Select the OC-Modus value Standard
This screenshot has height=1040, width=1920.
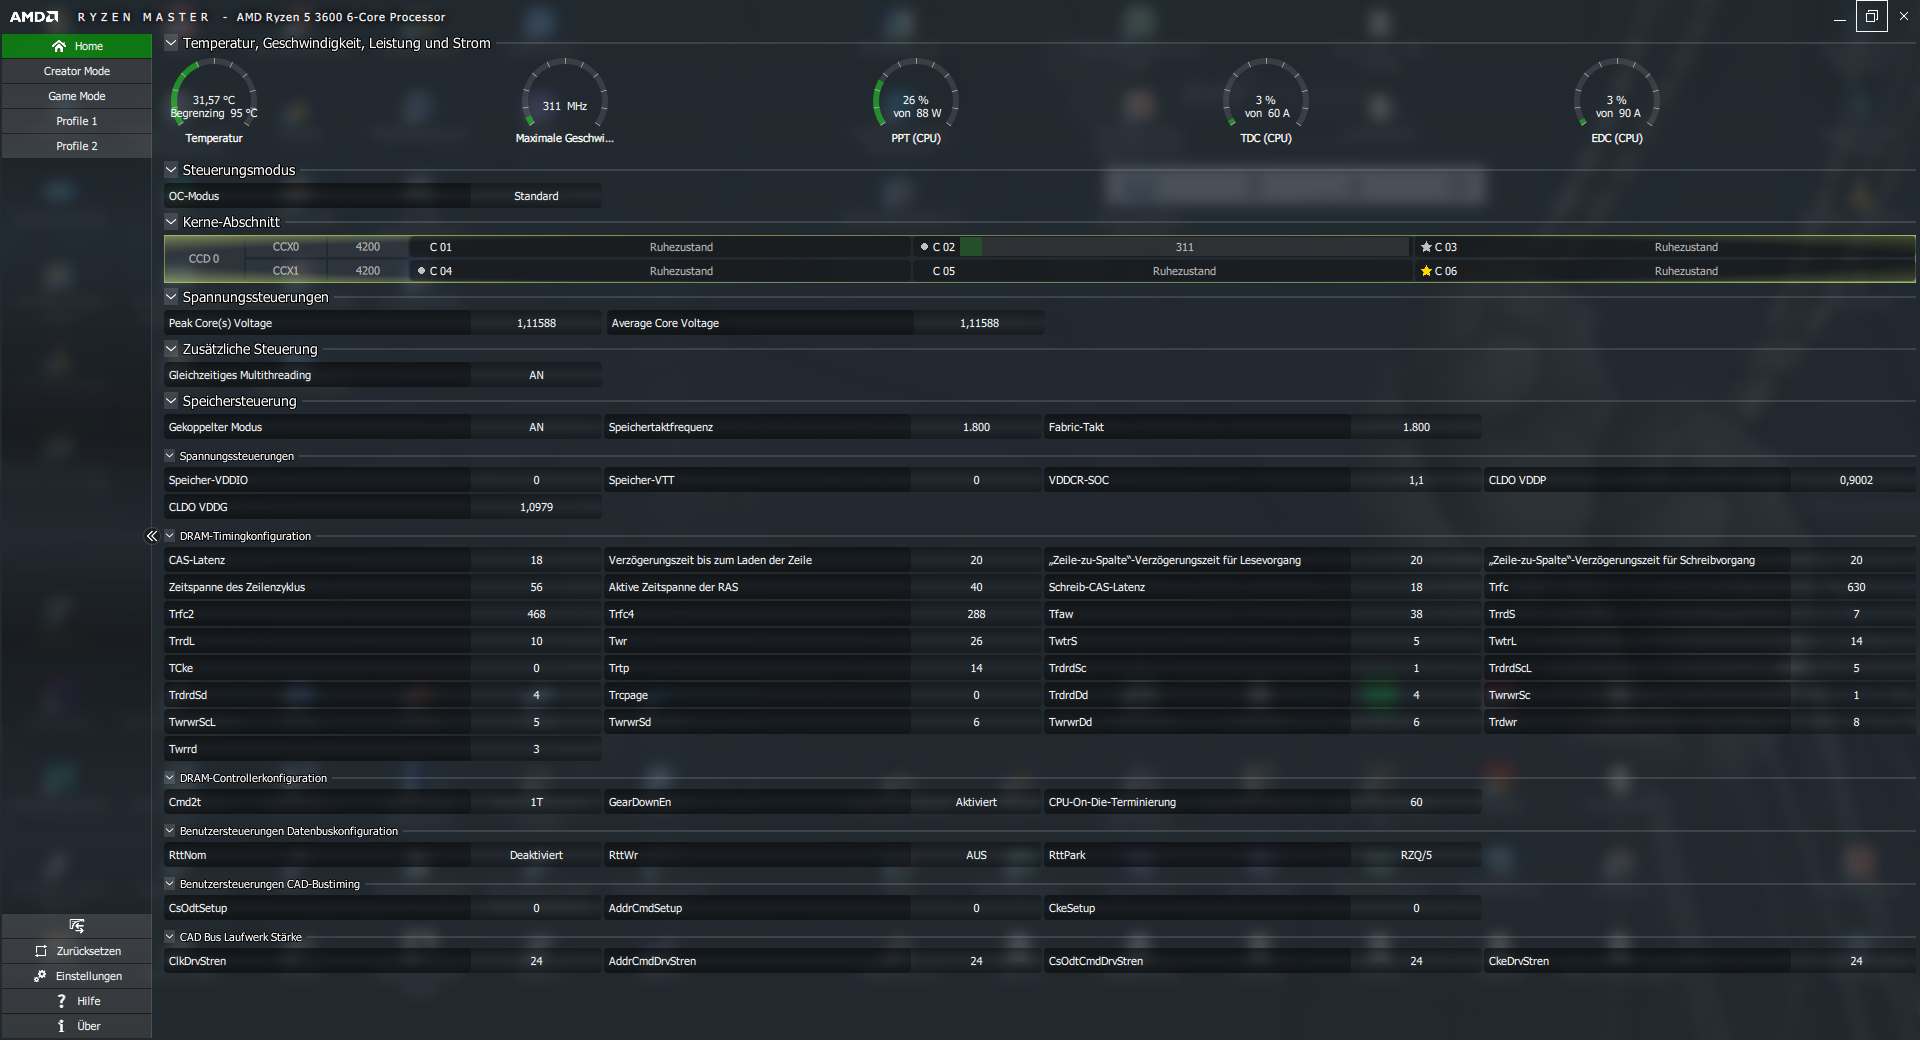536,196
